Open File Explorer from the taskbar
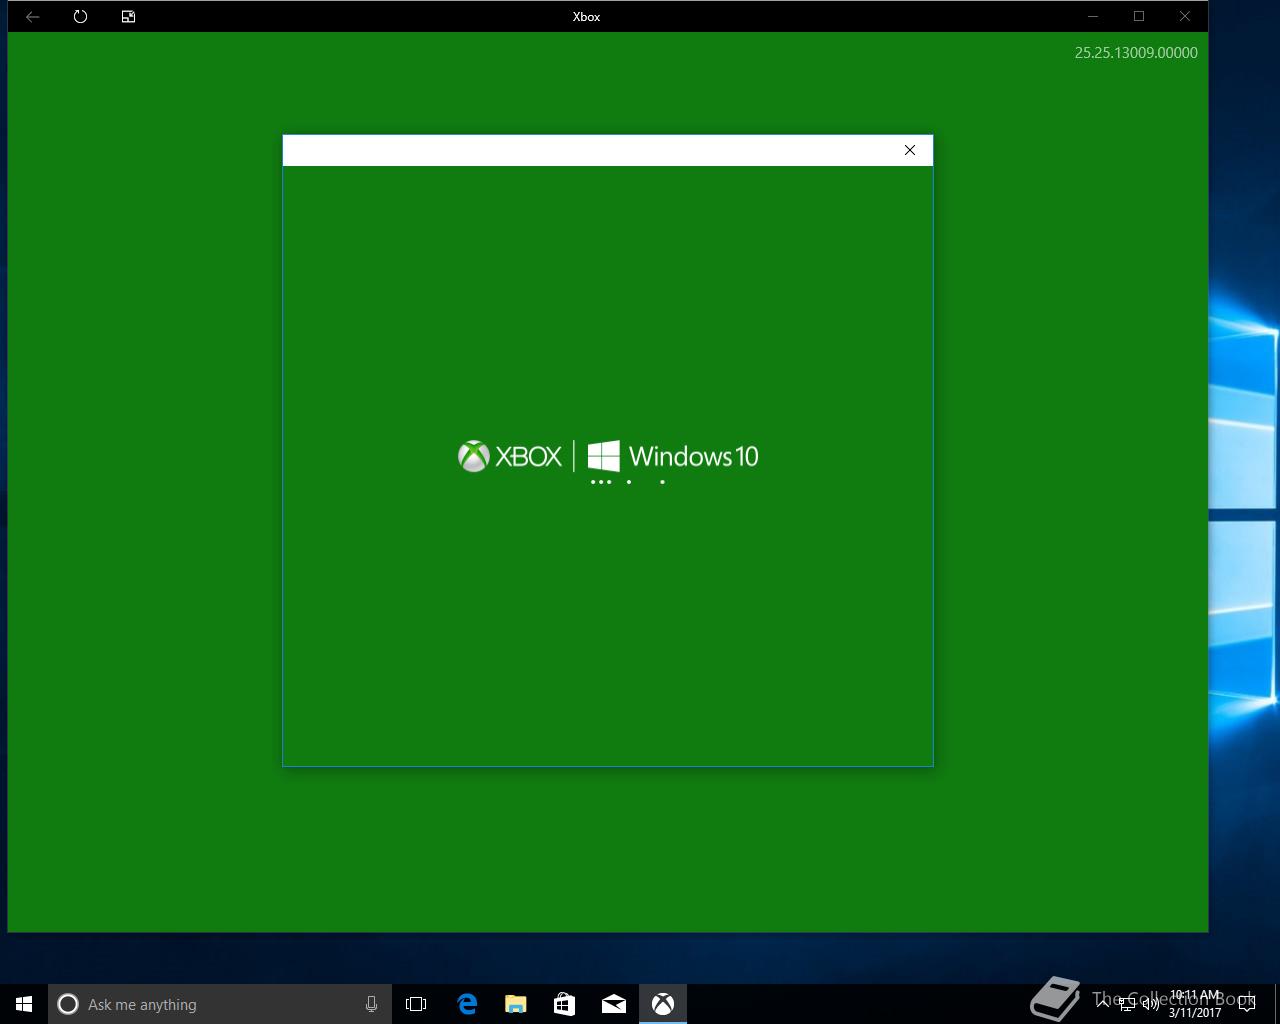Screen dimensions: 1280x1024 (x=515, y=1004)
